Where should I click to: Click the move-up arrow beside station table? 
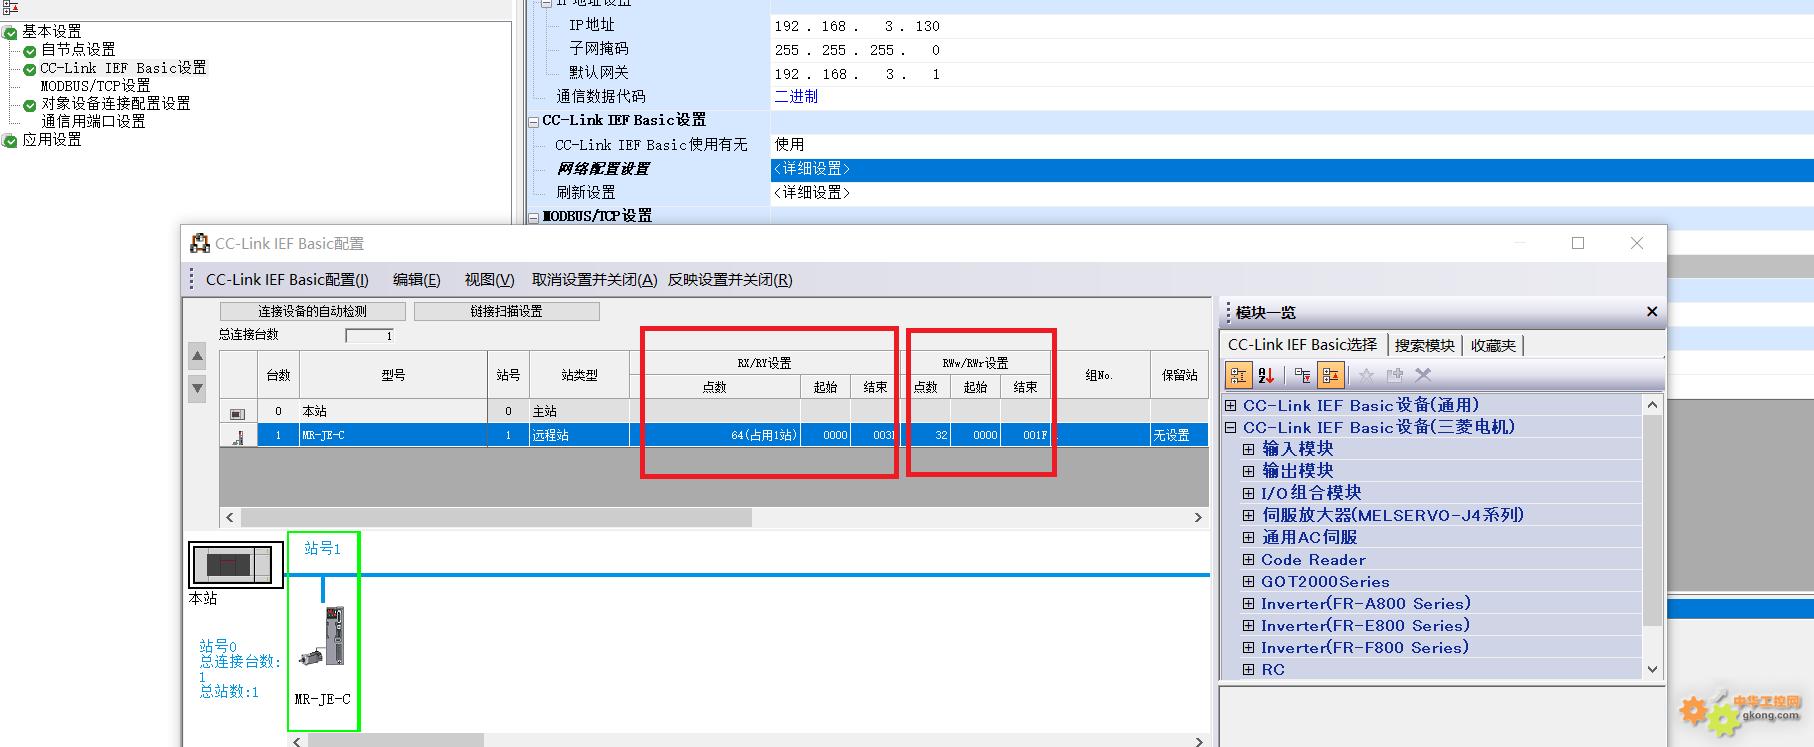pos(197,356)
